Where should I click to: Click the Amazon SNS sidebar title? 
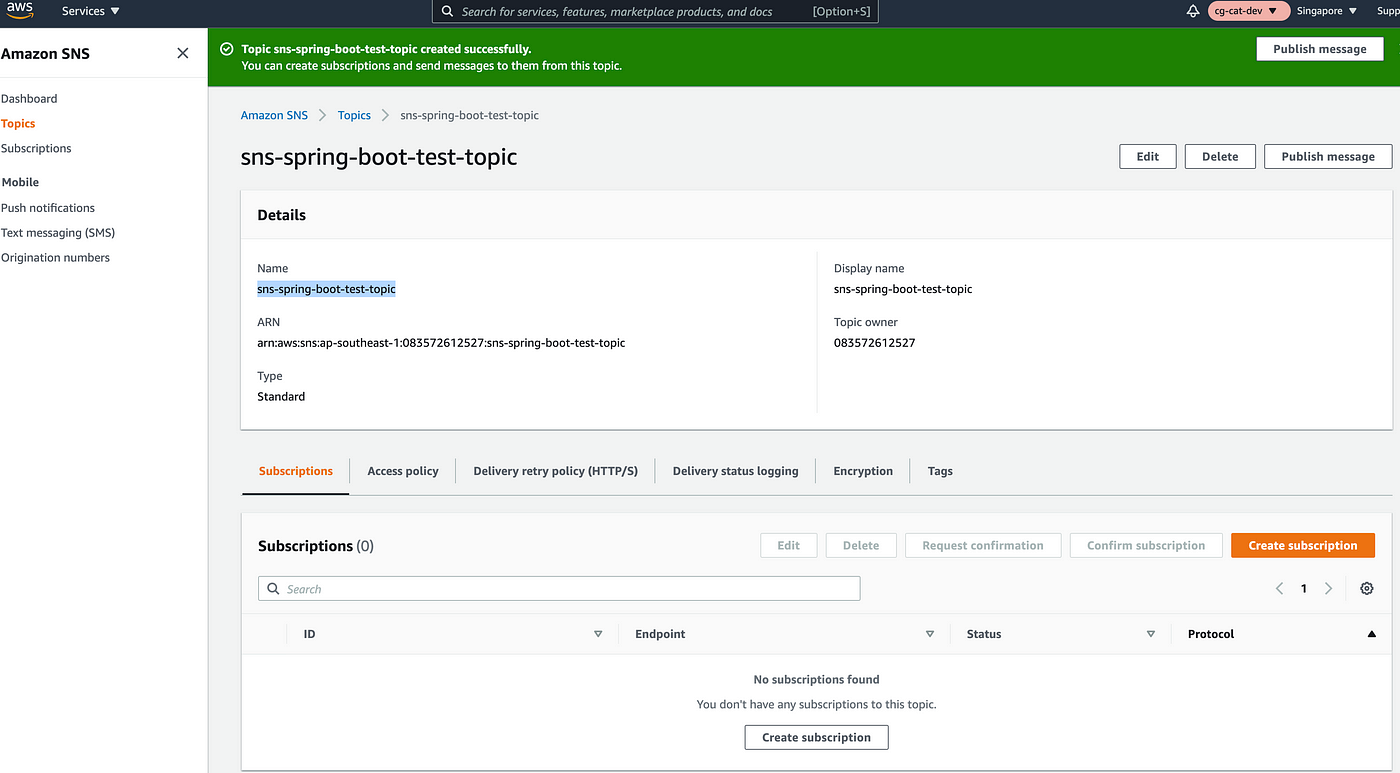click(45, 54)
